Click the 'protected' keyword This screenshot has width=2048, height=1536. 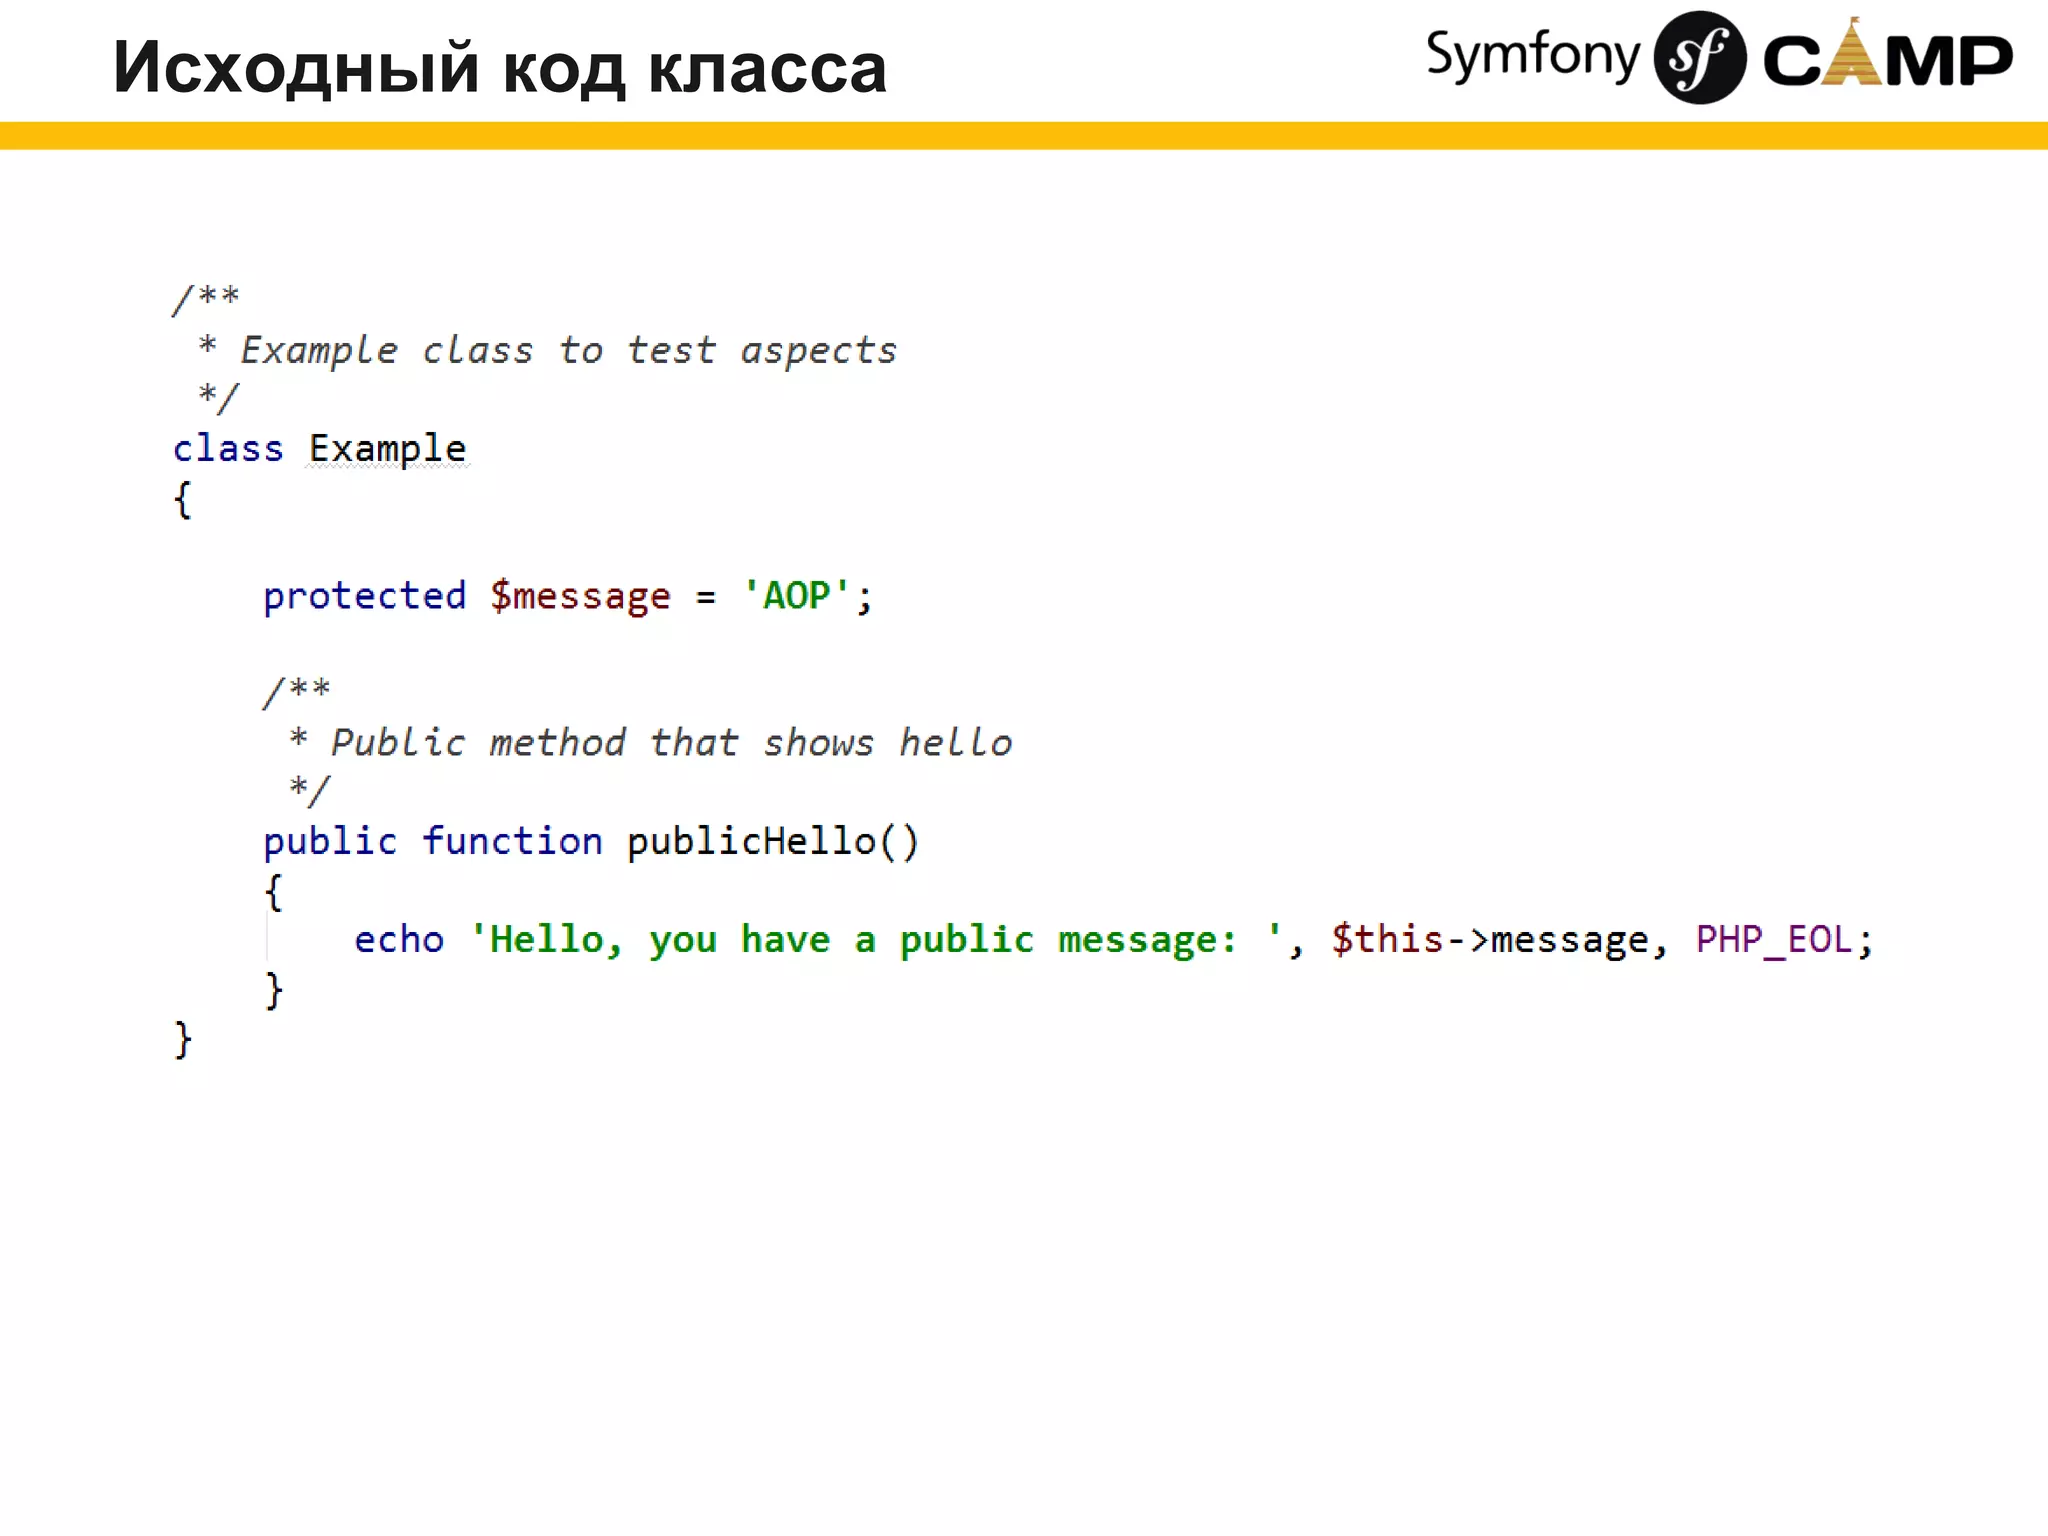(x=364, y=596)
